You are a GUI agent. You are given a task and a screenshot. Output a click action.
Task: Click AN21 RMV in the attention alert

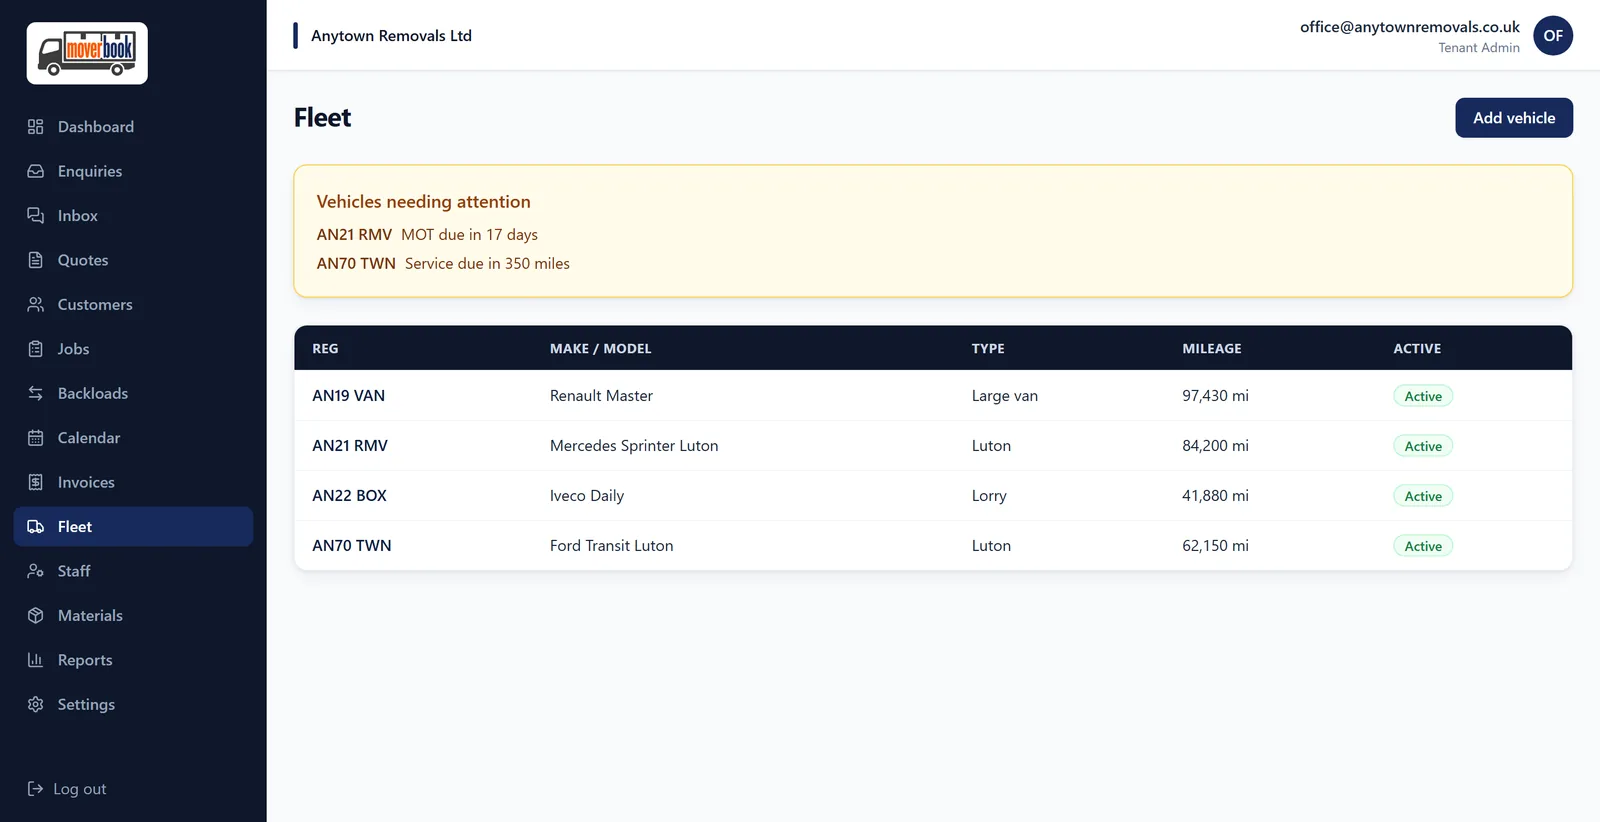[x=354, y=235]
